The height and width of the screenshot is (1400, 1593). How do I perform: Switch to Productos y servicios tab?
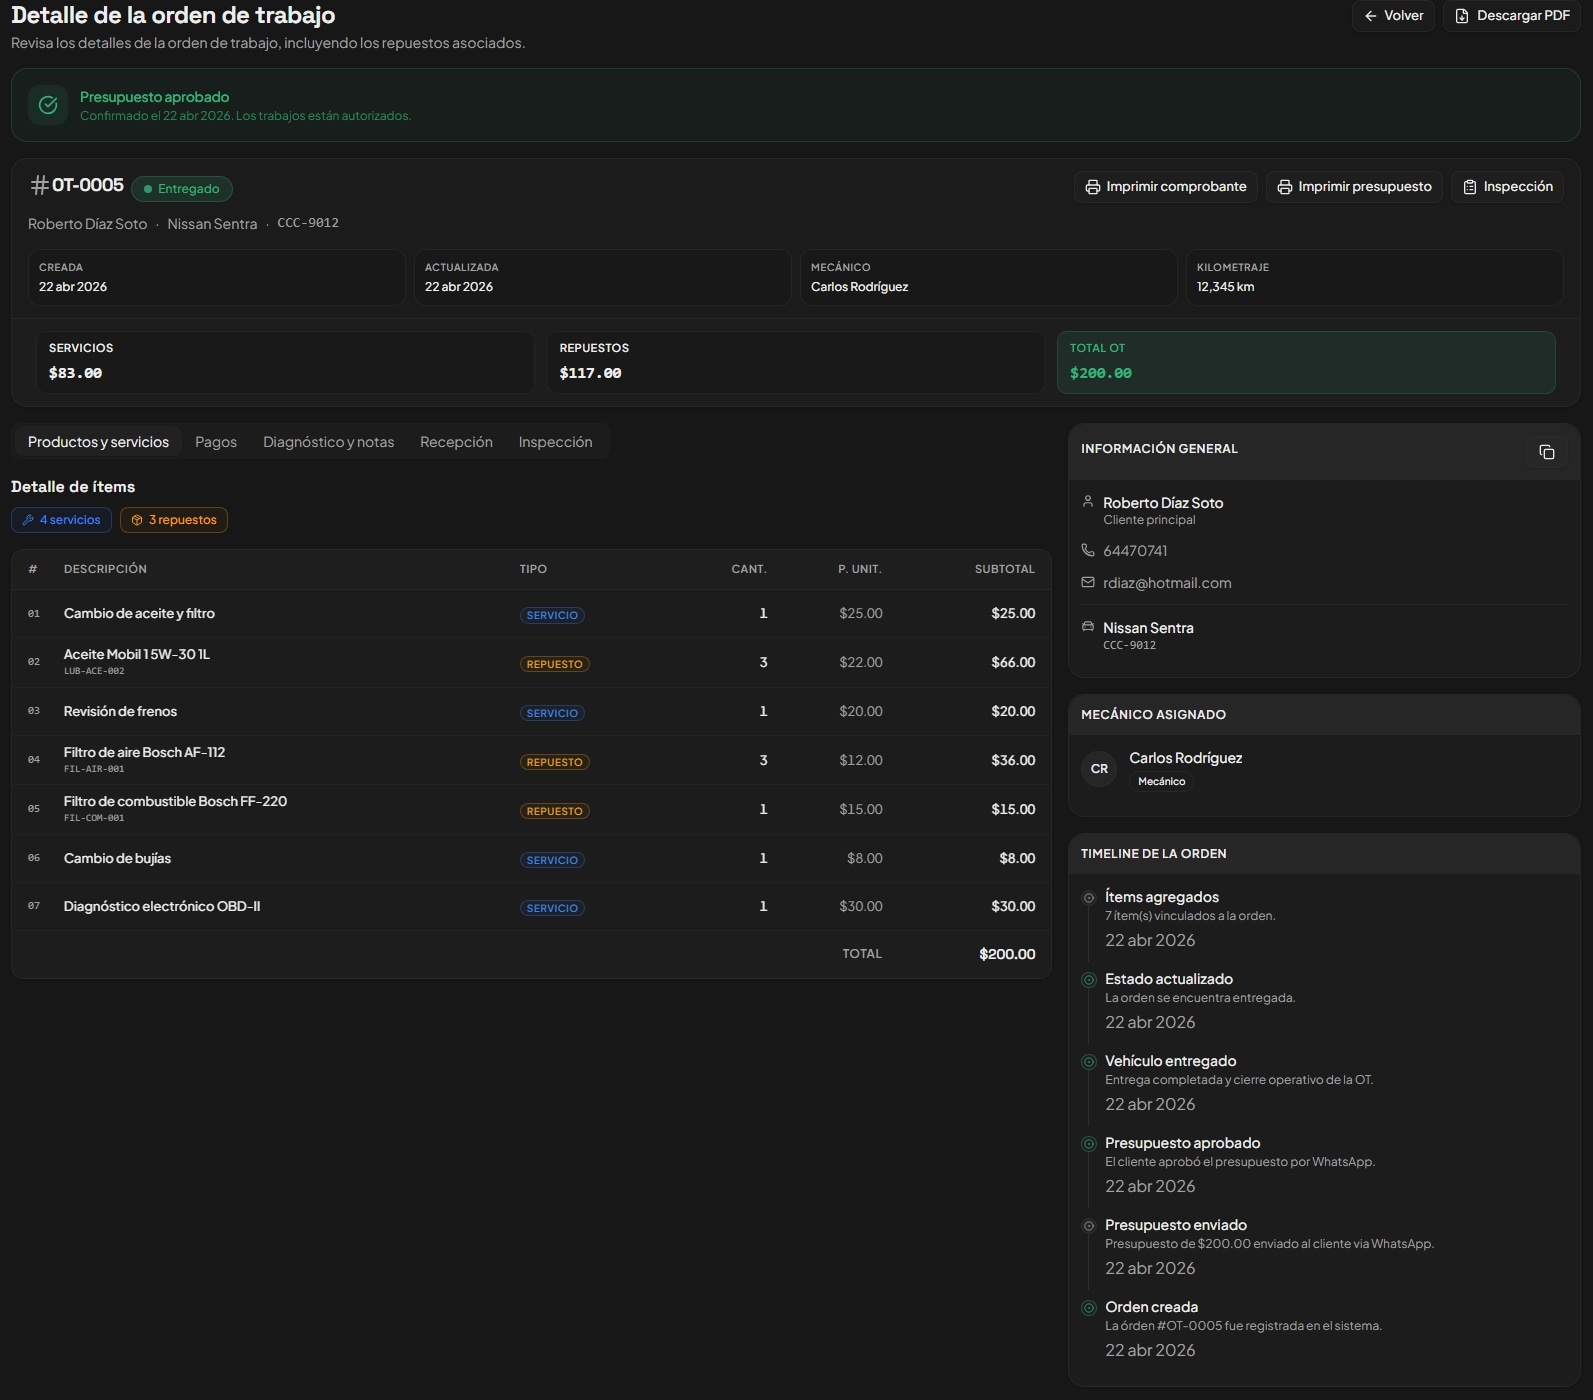click(98, 442)
